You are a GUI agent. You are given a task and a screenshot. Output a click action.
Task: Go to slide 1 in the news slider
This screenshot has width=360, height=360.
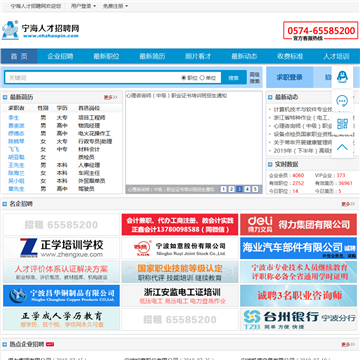click(x=223, y=189)
